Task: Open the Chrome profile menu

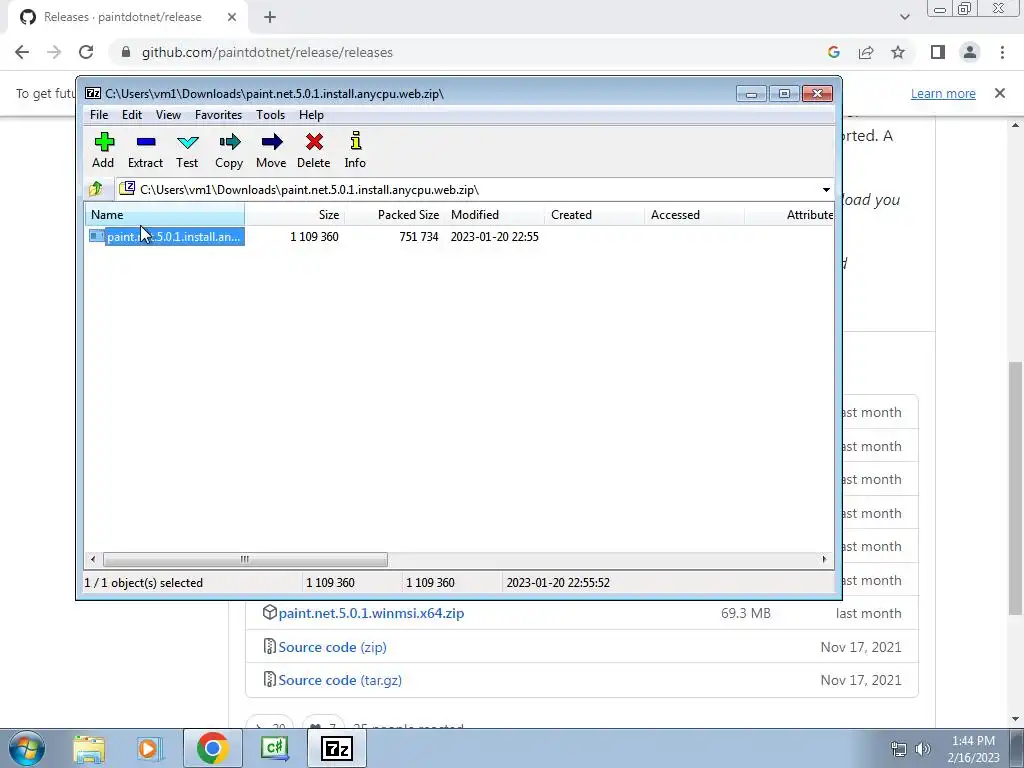Action: click(x=970, y=52)
